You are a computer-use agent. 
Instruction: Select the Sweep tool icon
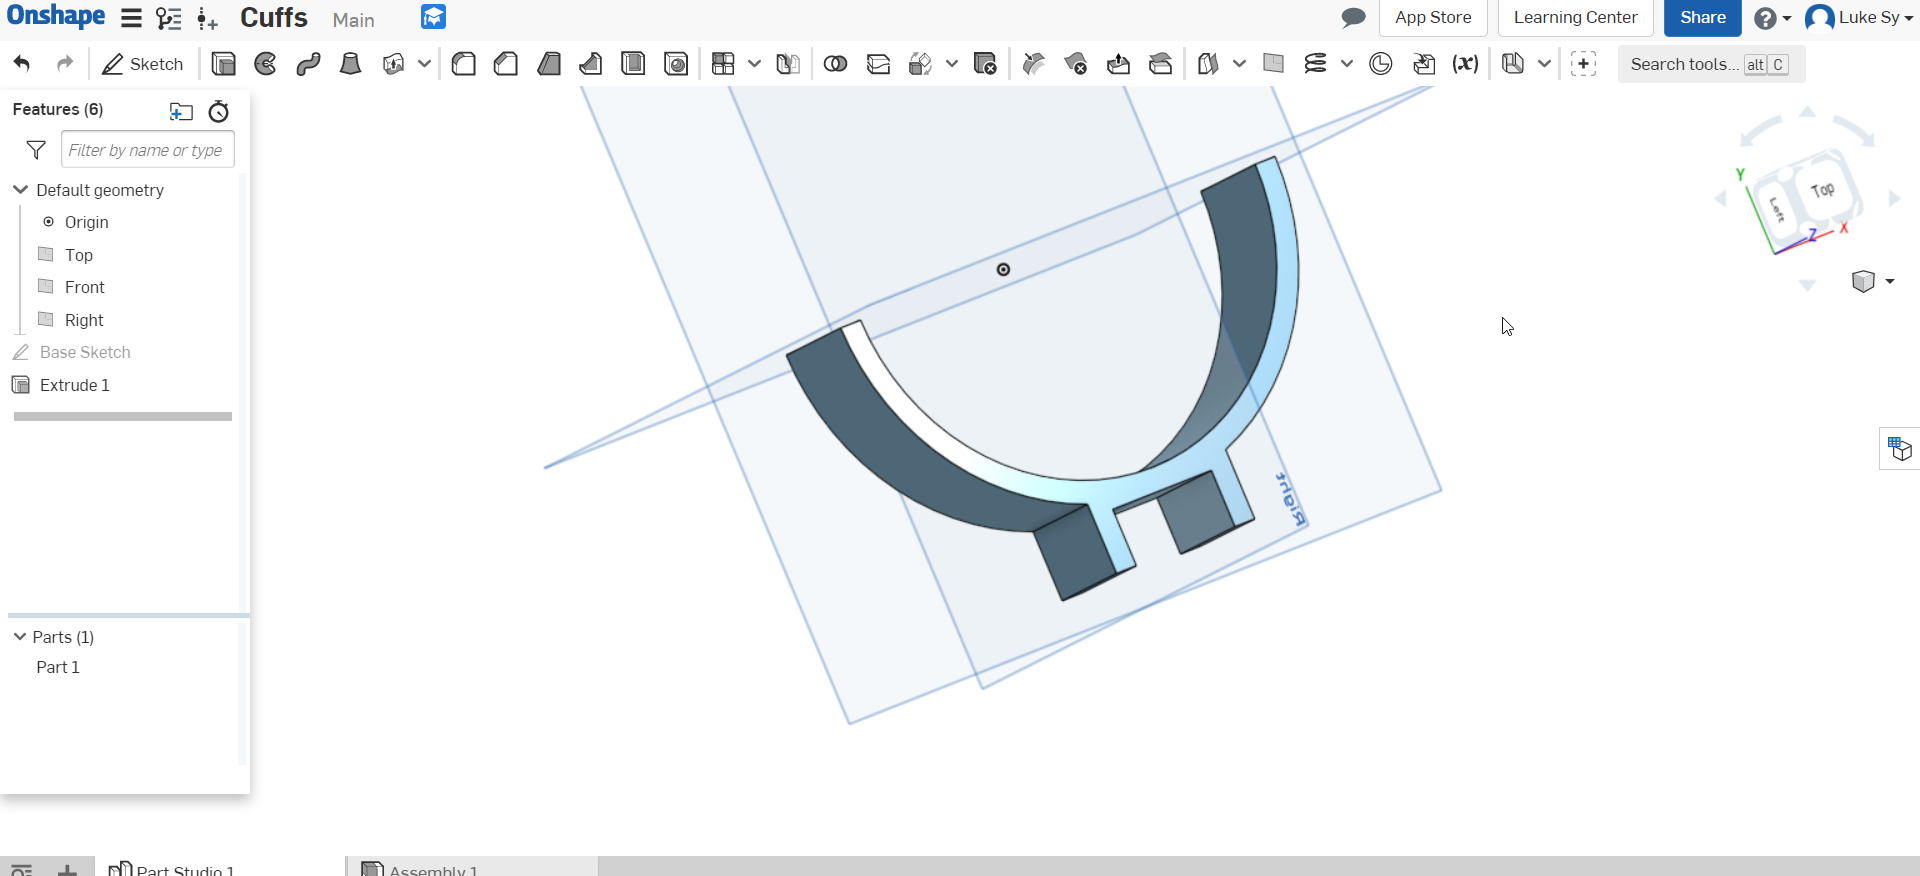pos(308,64)
